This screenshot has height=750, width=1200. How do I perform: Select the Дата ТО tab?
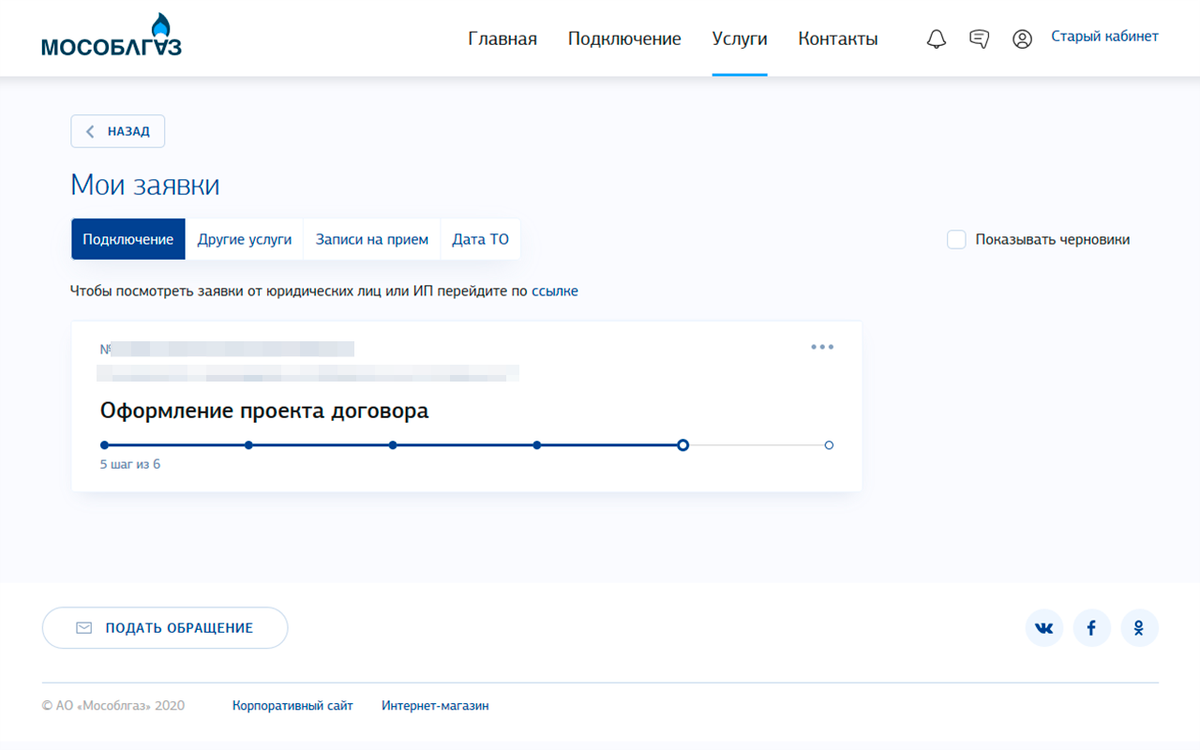pos(480,239)
